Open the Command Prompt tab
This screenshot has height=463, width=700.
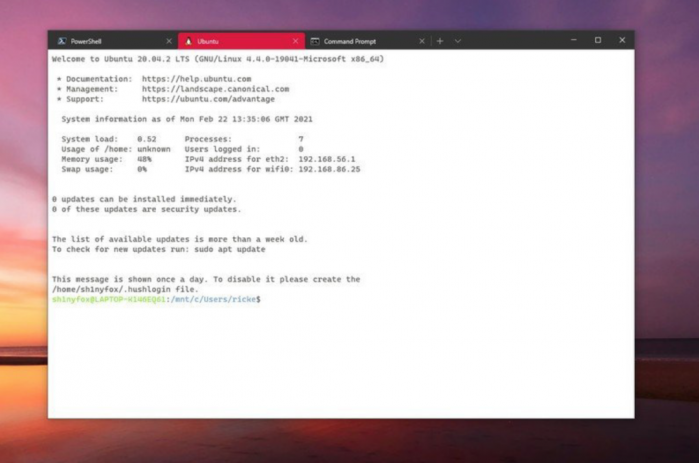point(367,41)
